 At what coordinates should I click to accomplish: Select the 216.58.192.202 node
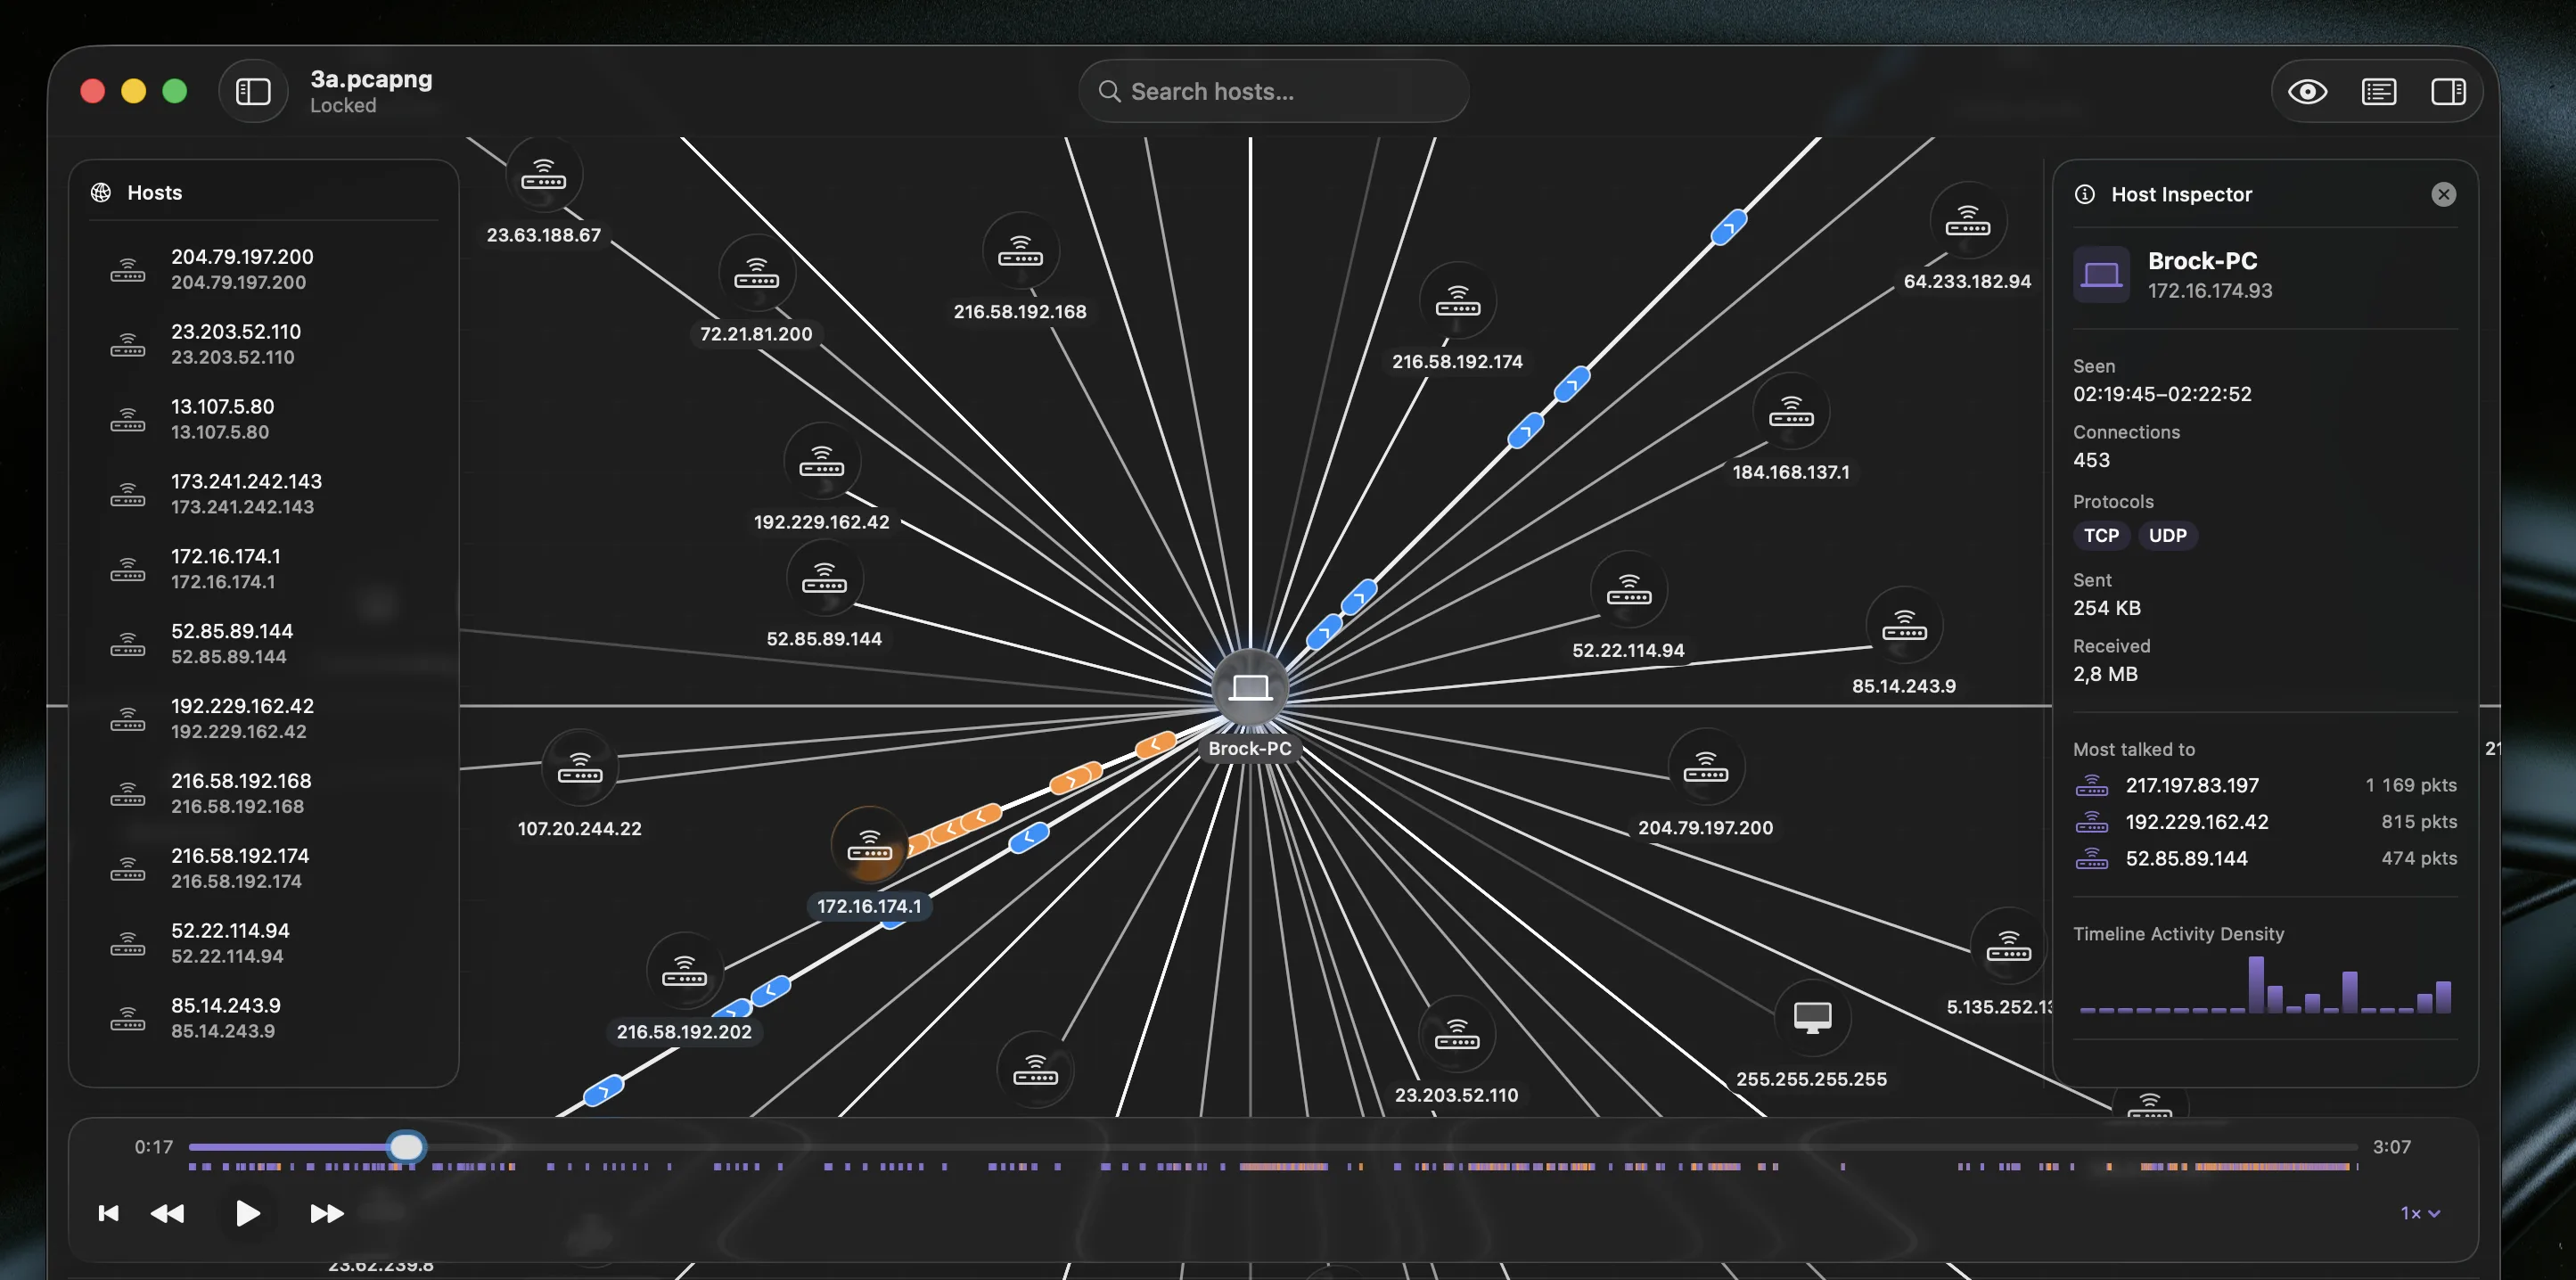click(x=684, y=971)
